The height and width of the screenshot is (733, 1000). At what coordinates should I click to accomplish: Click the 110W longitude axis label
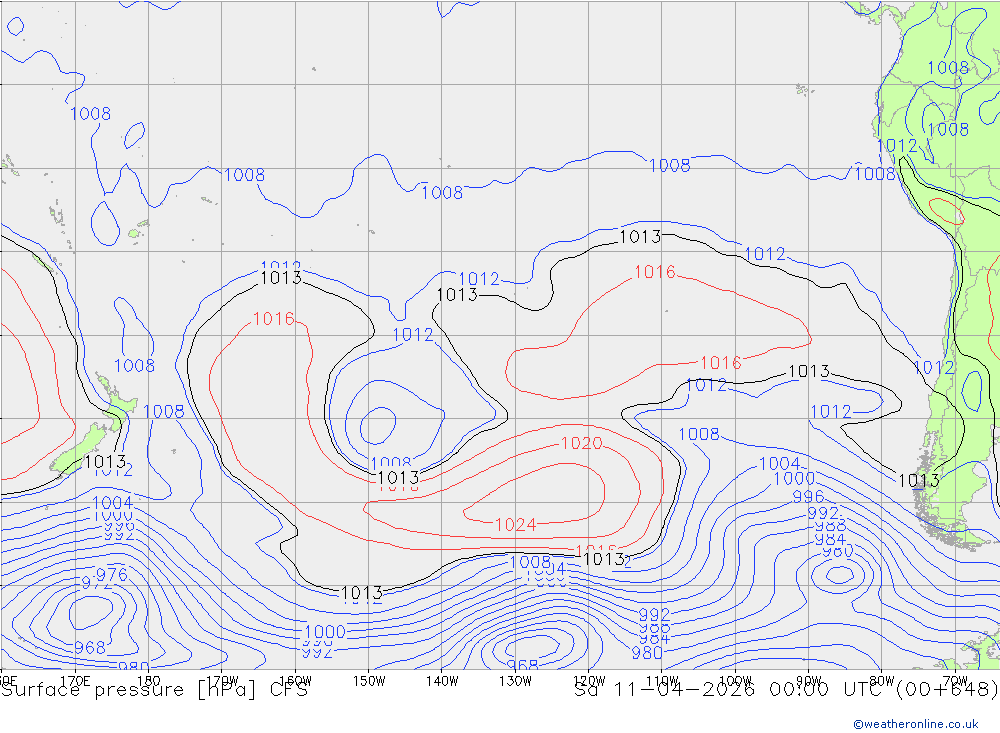(x=662, y=681)
